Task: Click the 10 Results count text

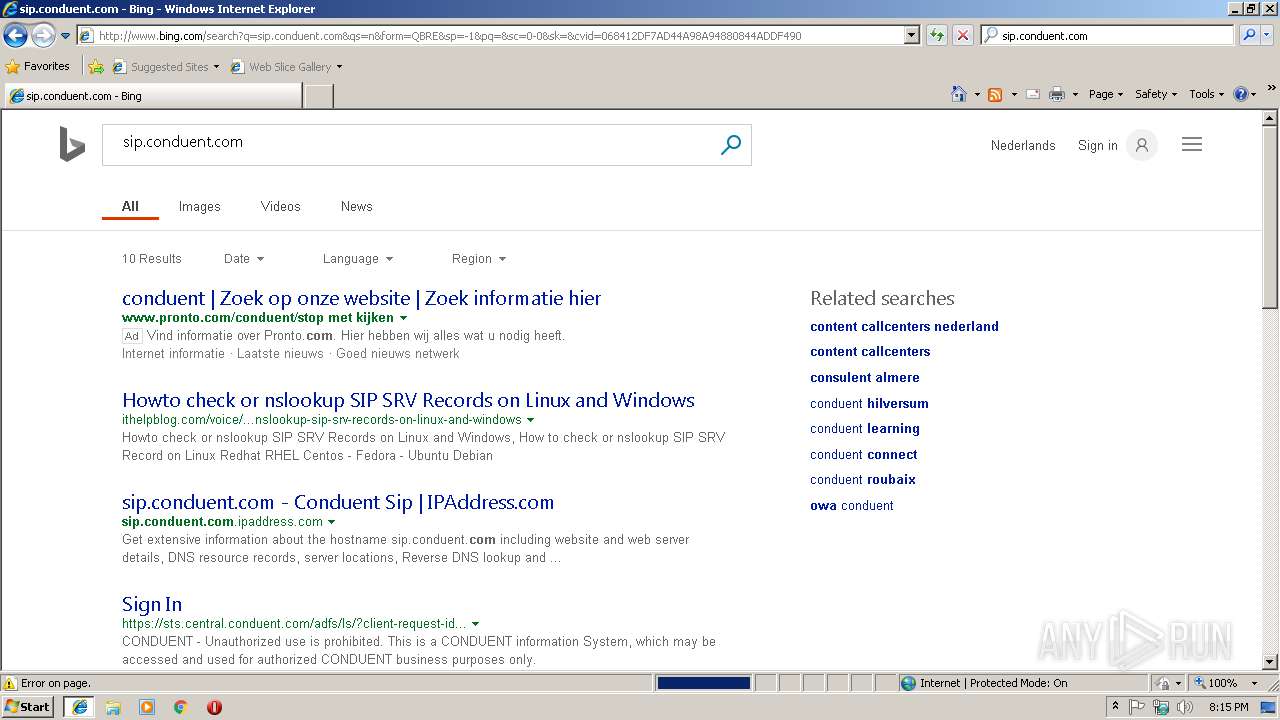Action: [152, 258]
